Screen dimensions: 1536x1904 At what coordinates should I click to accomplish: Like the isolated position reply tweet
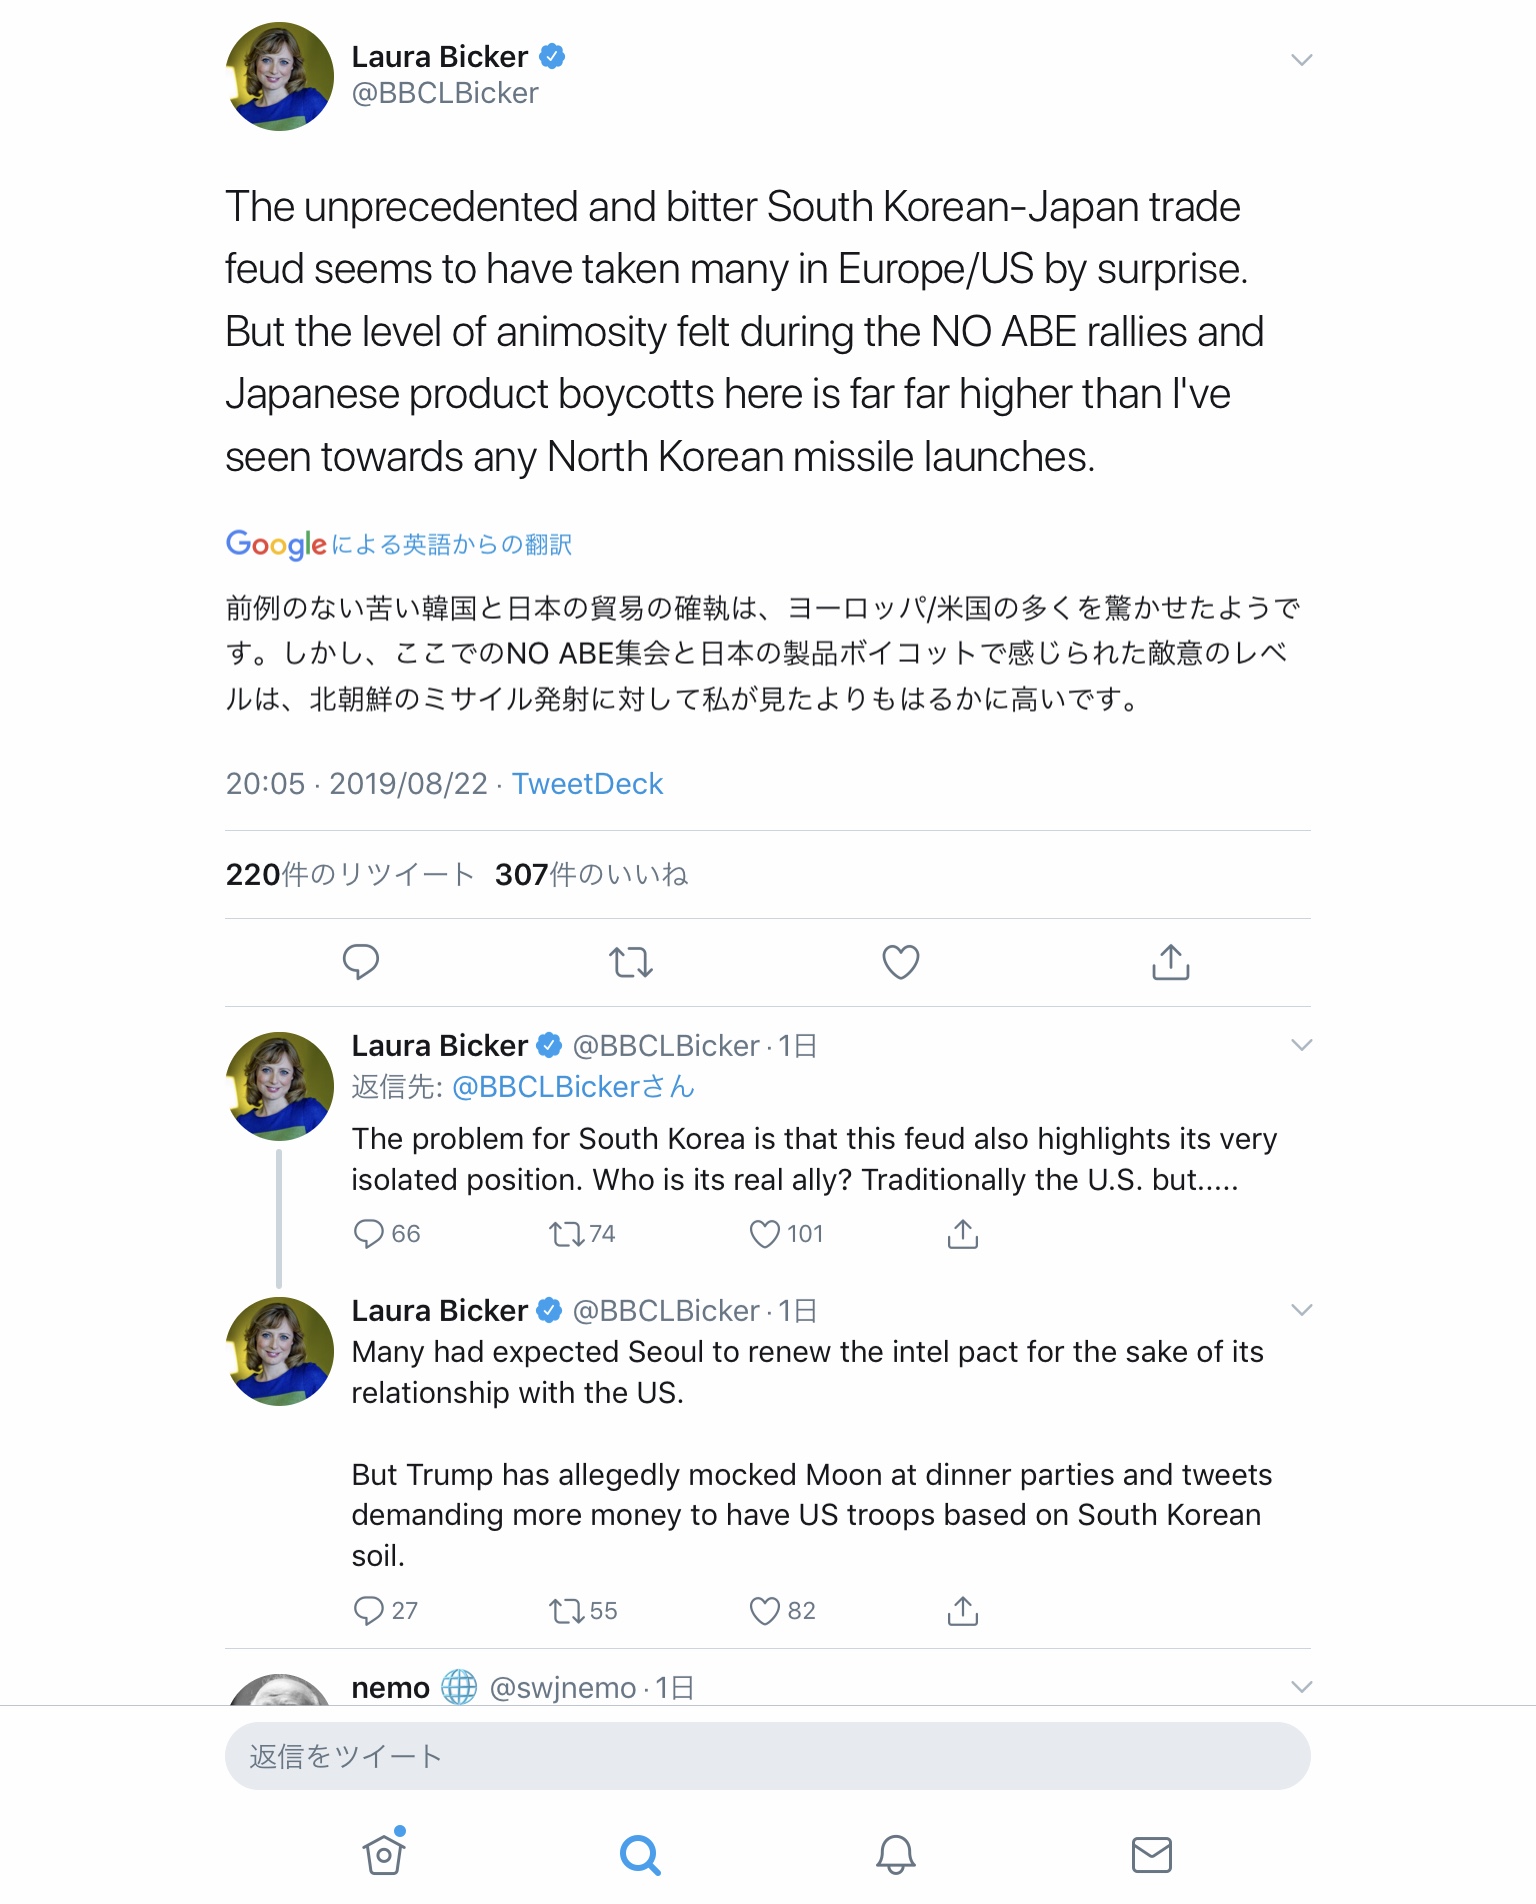765,1234
